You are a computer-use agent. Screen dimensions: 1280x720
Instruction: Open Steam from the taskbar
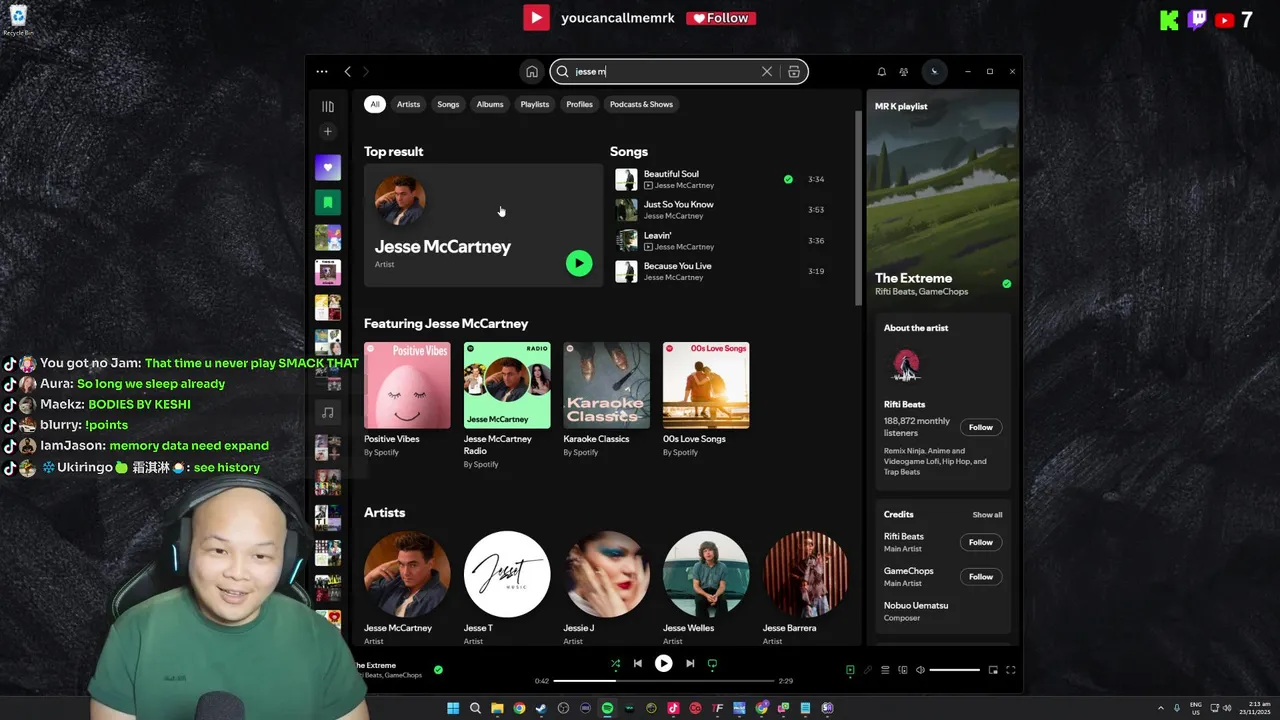541,708
